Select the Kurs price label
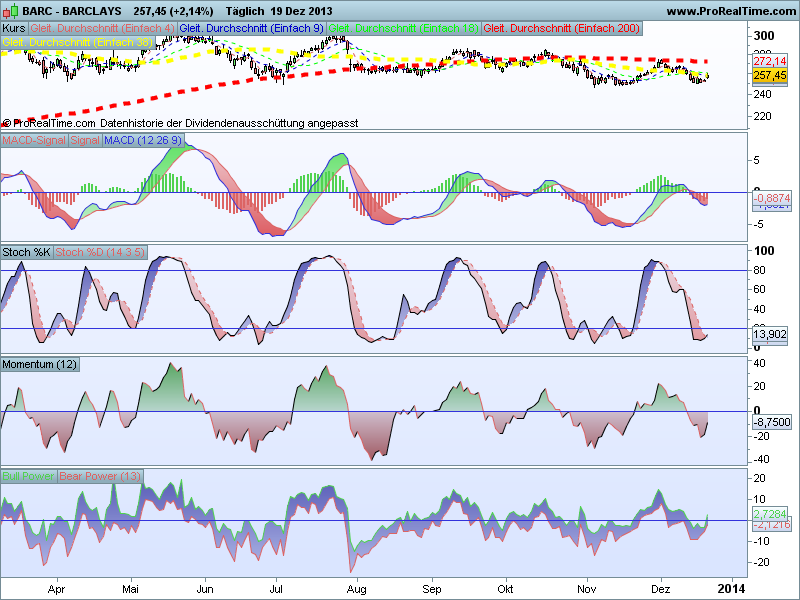 pos(14,29)
